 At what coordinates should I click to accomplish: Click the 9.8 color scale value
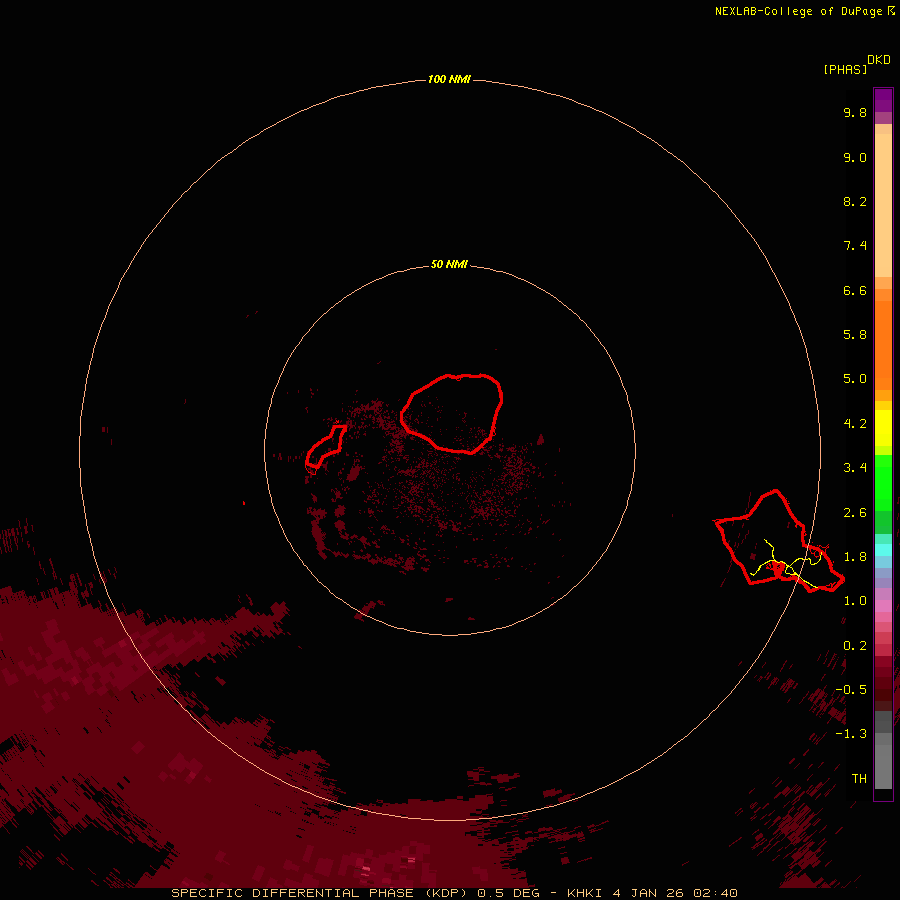tap(855, 112)
